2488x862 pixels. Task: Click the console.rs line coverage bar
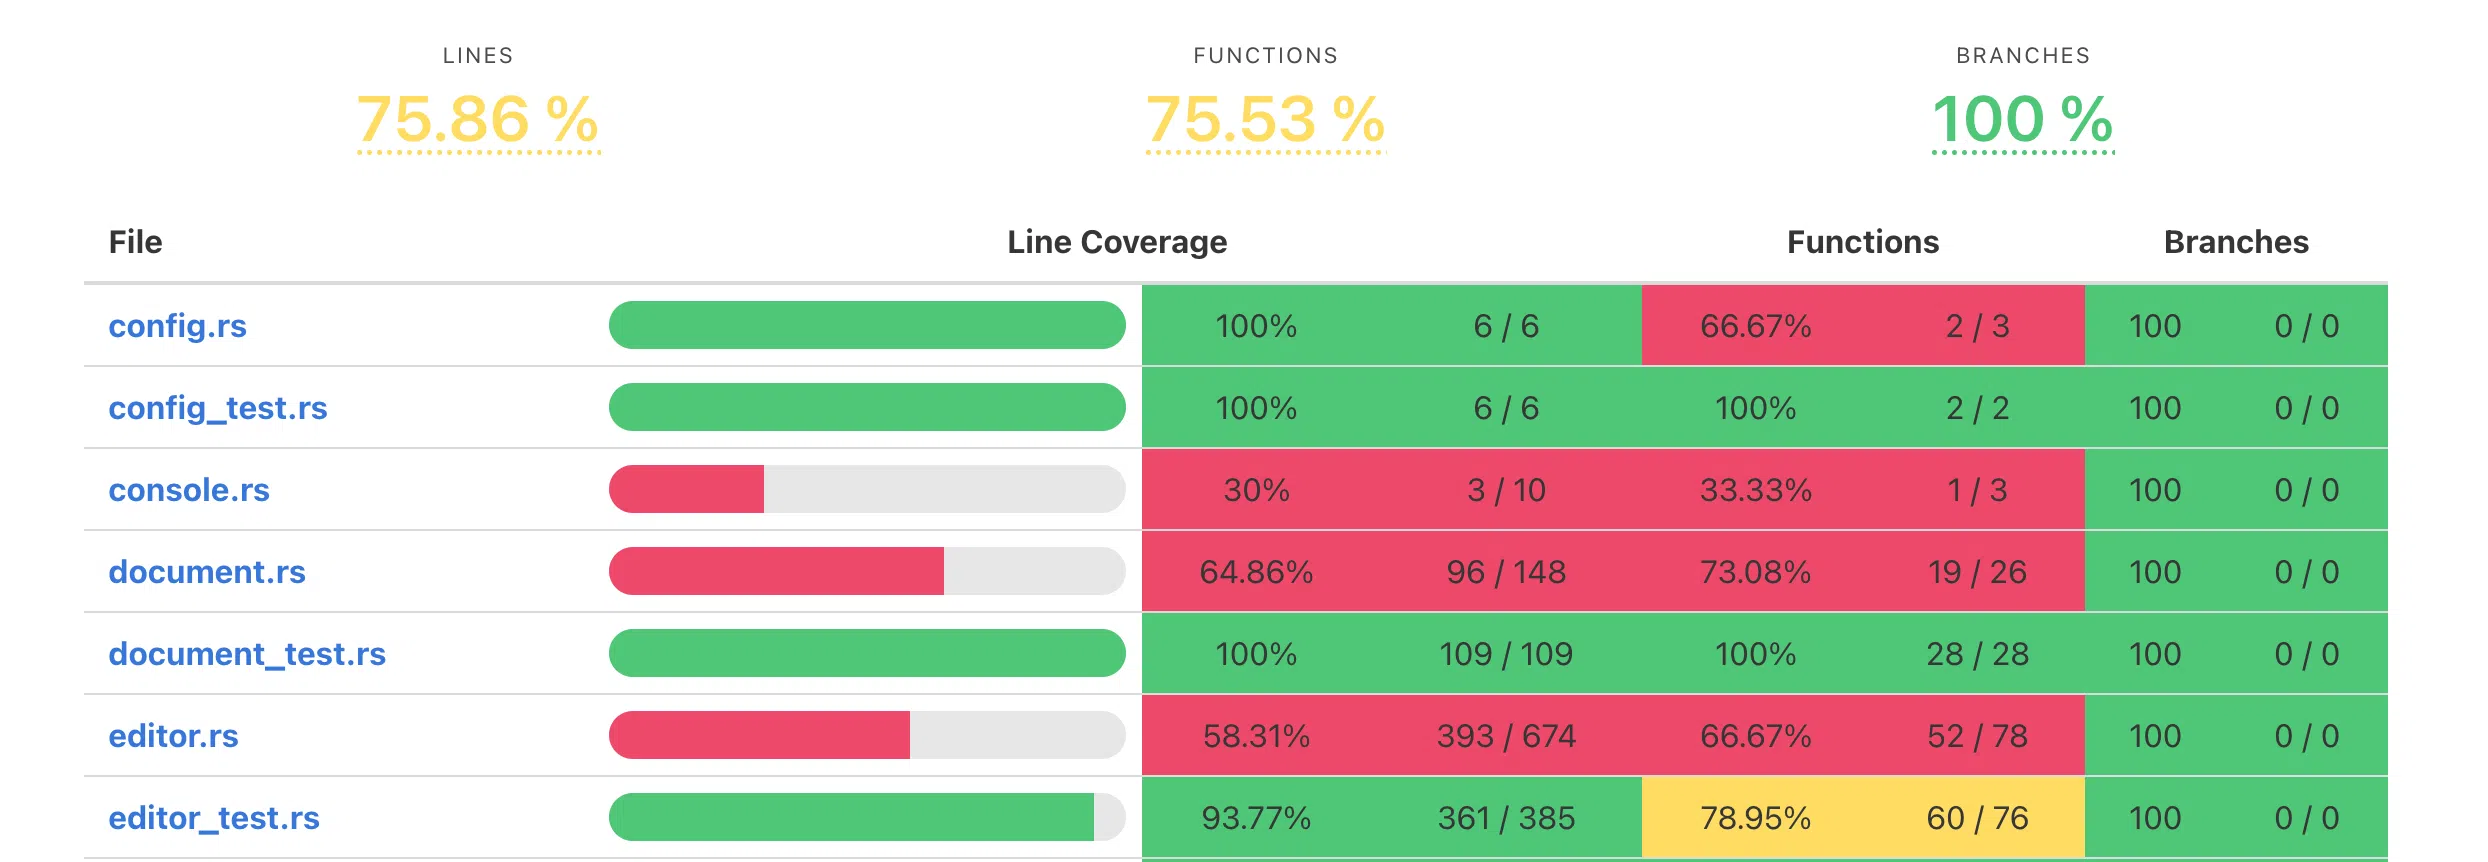(x=866, y=490)
